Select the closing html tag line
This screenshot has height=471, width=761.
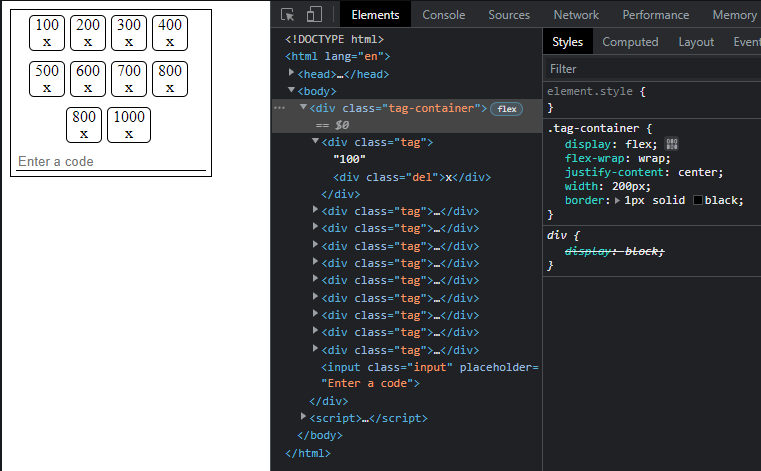(x=308, y=453)
